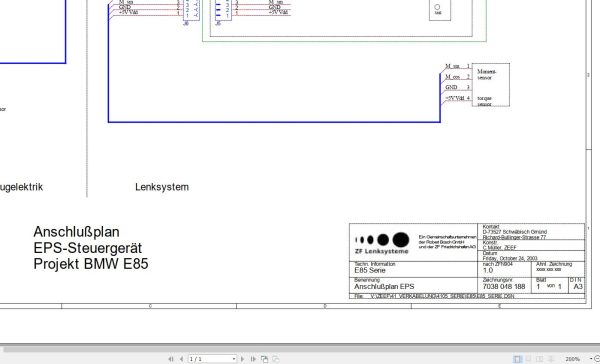Select the single page view mode

click(x=517, y=359)
